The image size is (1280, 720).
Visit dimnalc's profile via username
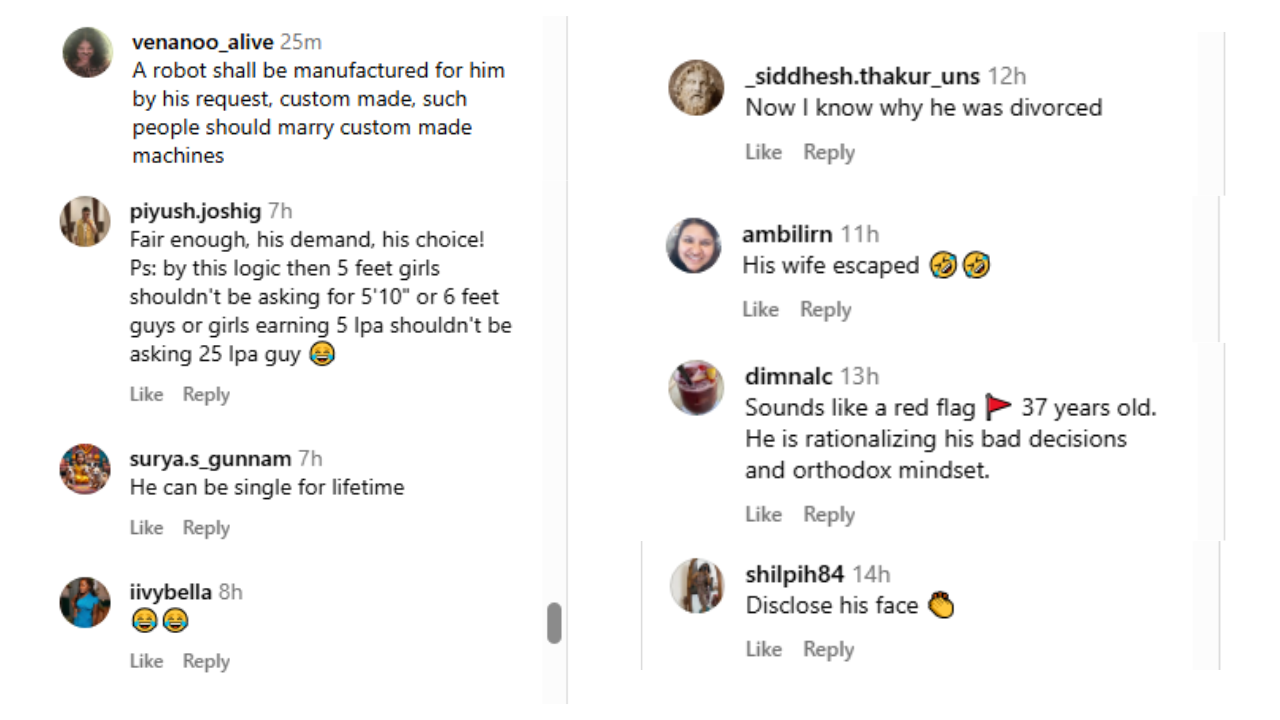click(x=788, y=376)
